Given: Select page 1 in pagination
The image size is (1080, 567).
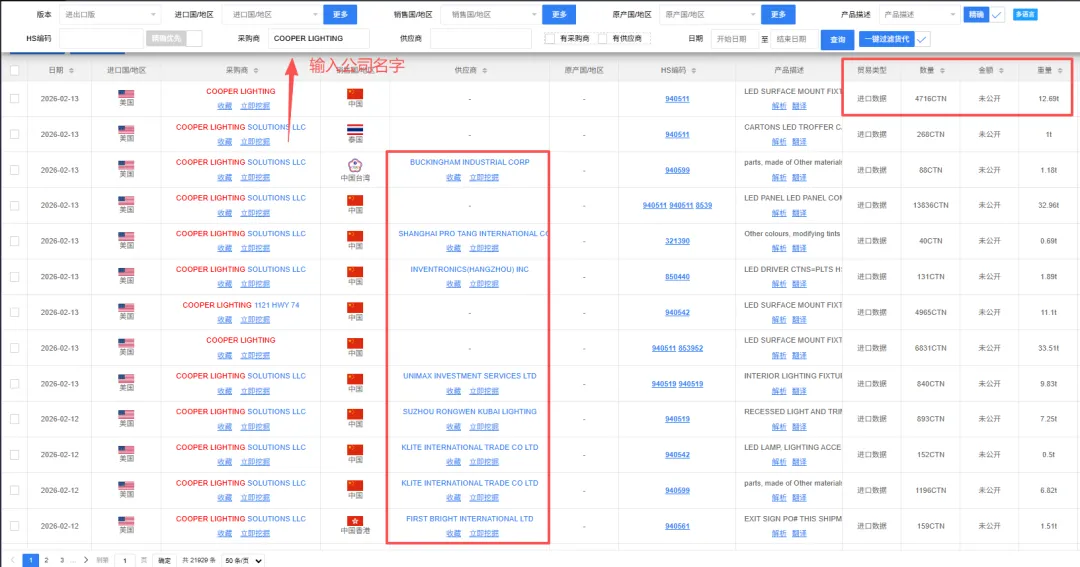Looking at the screenshot, I should point(30,560).
